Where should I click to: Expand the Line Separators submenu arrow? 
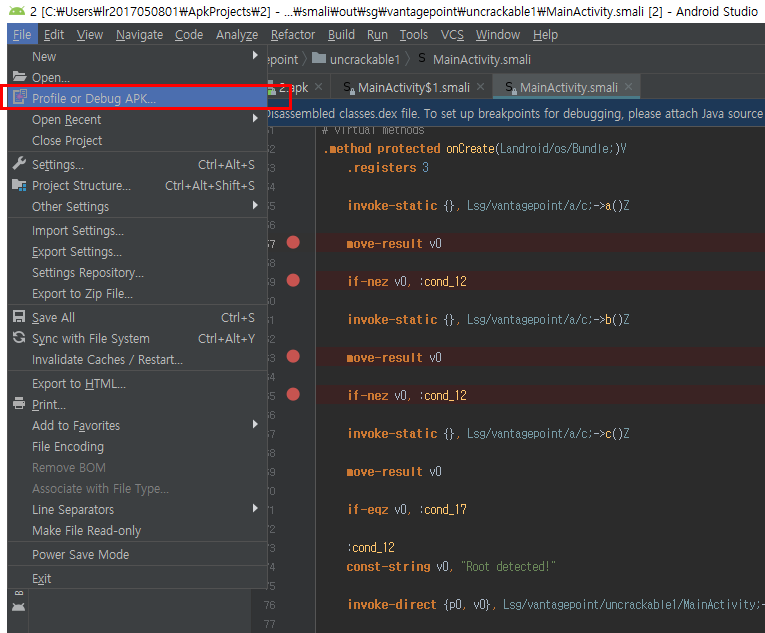pos(255,509)
